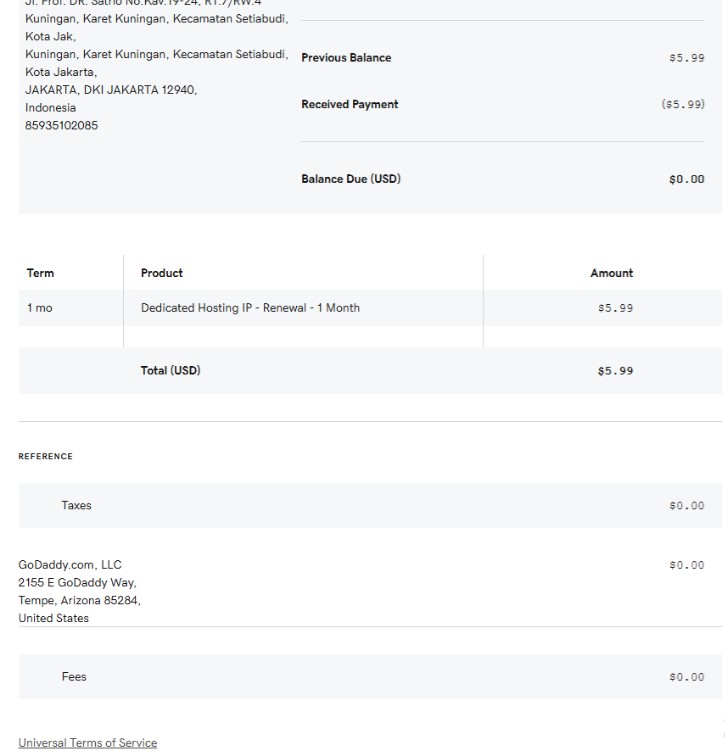Click the 2155 E GoDaddy Way address line

coord(77,583)
